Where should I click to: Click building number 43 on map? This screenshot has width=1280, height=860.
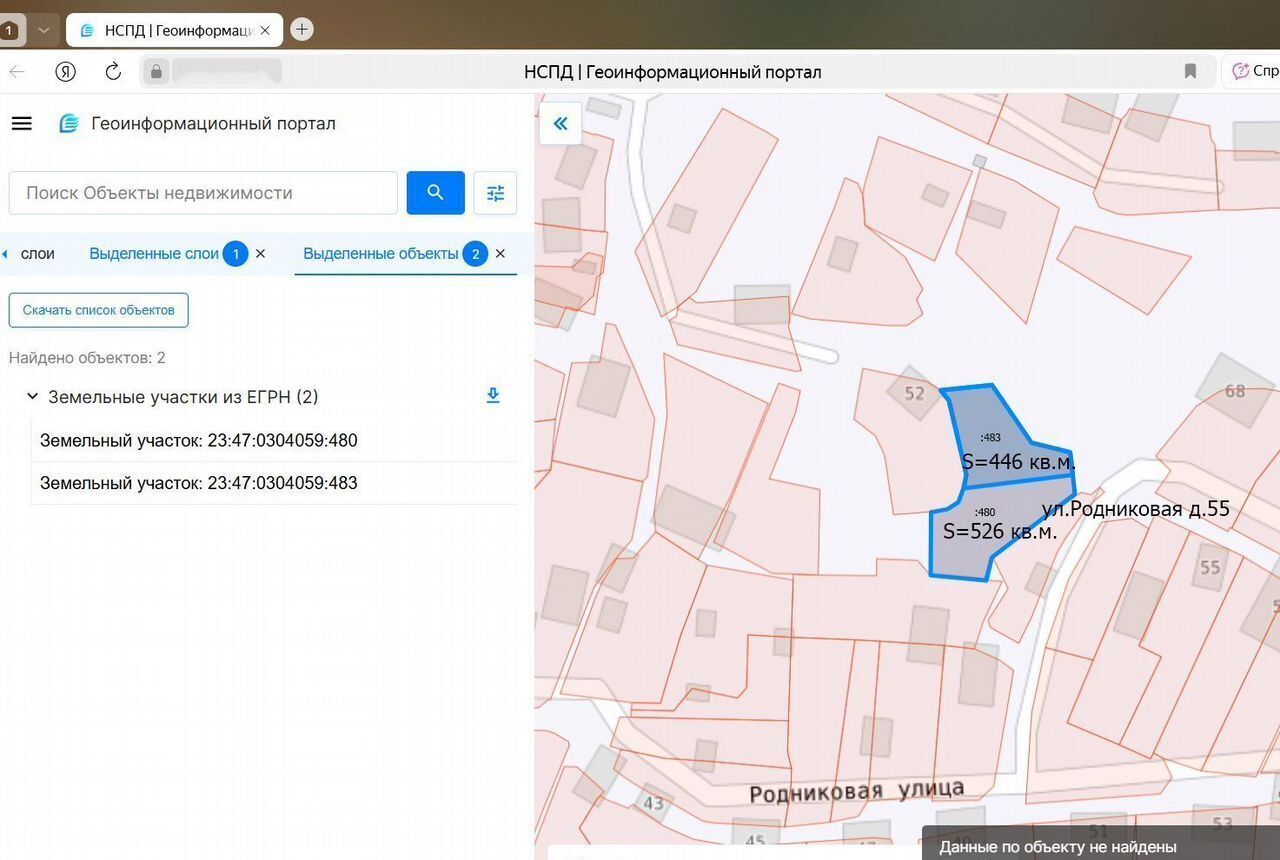pos(653,803)
